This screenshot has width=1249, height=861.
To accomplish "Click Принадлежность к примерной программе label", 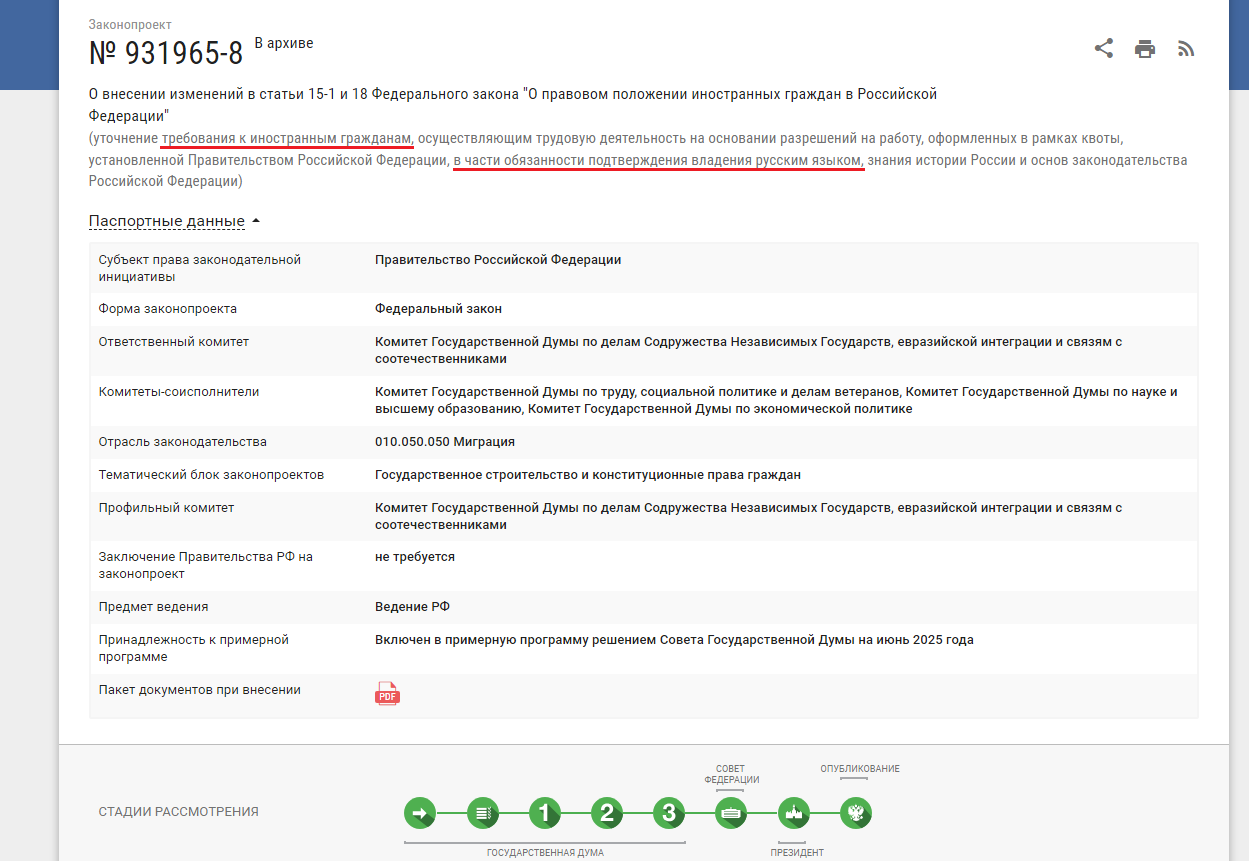I will pyautogui.click(x=194, y=648).
